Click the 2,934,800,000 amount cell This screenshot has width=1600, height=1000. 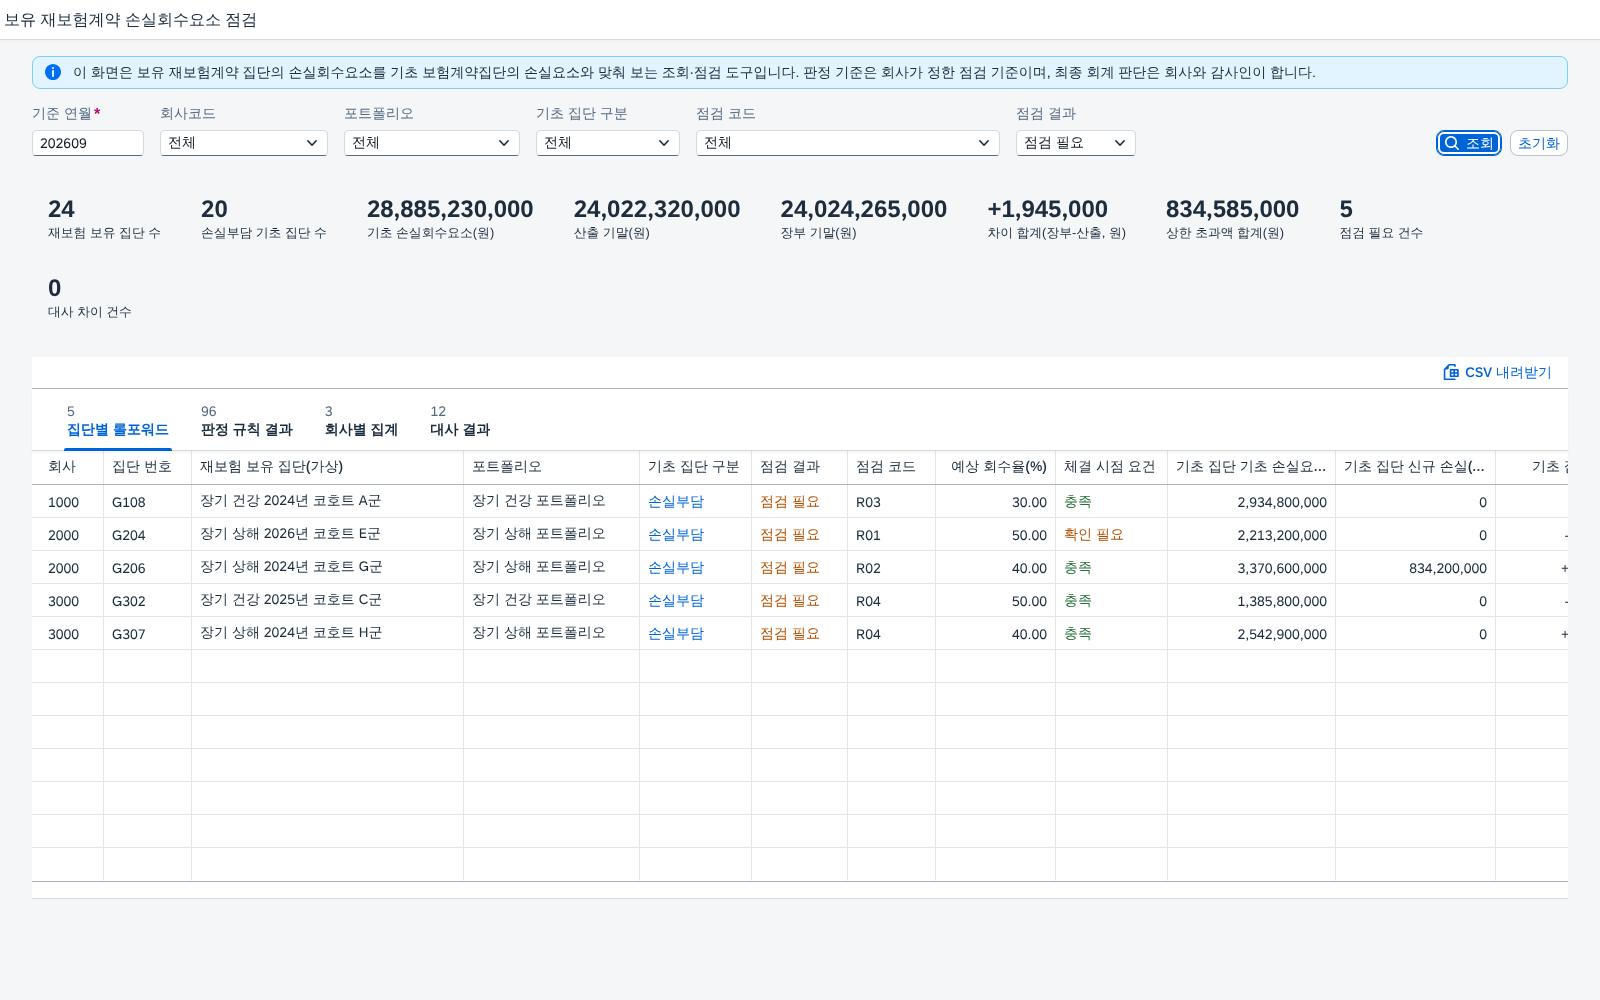(1252, 502)
